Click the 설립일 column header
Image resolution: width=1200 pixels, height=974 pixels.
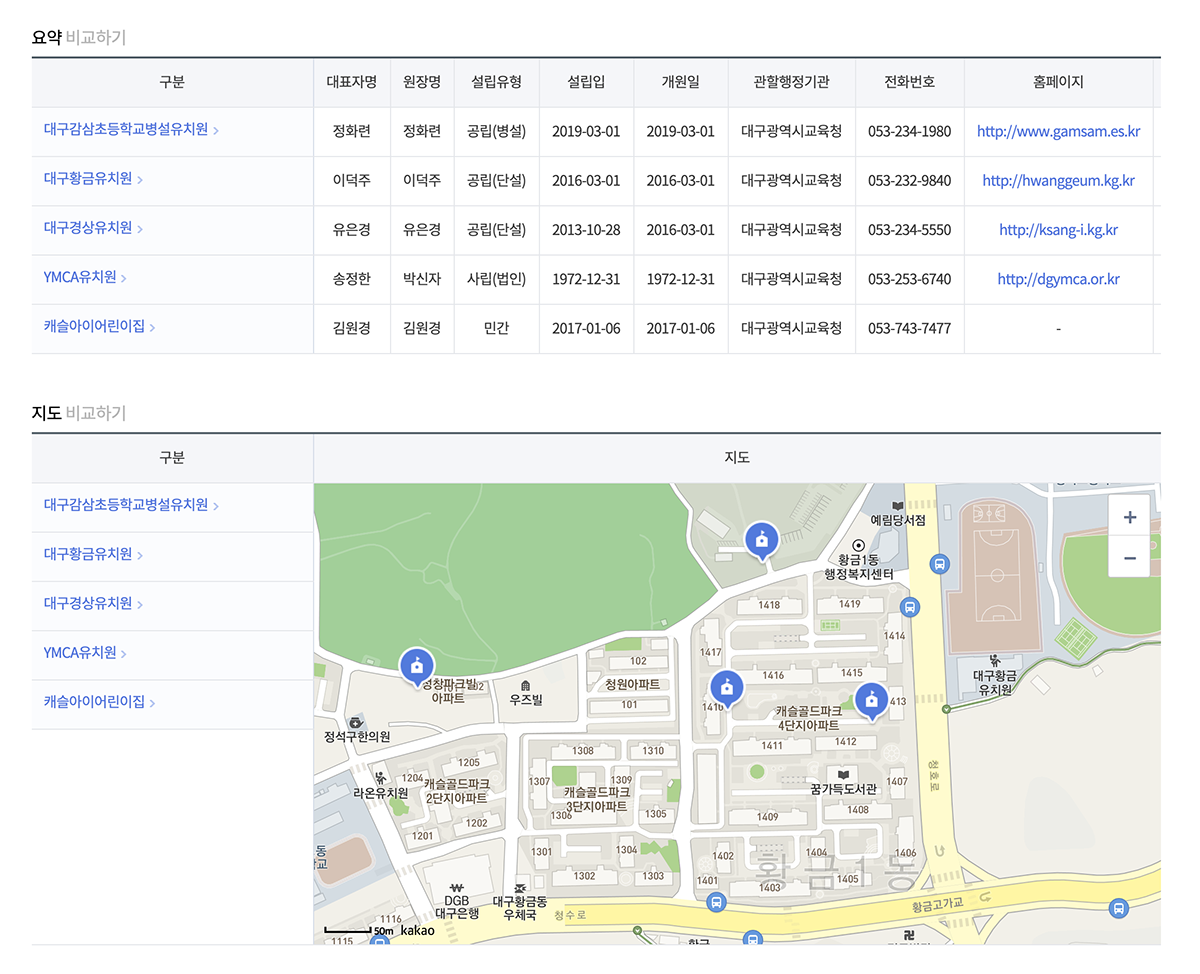[586, 82]
